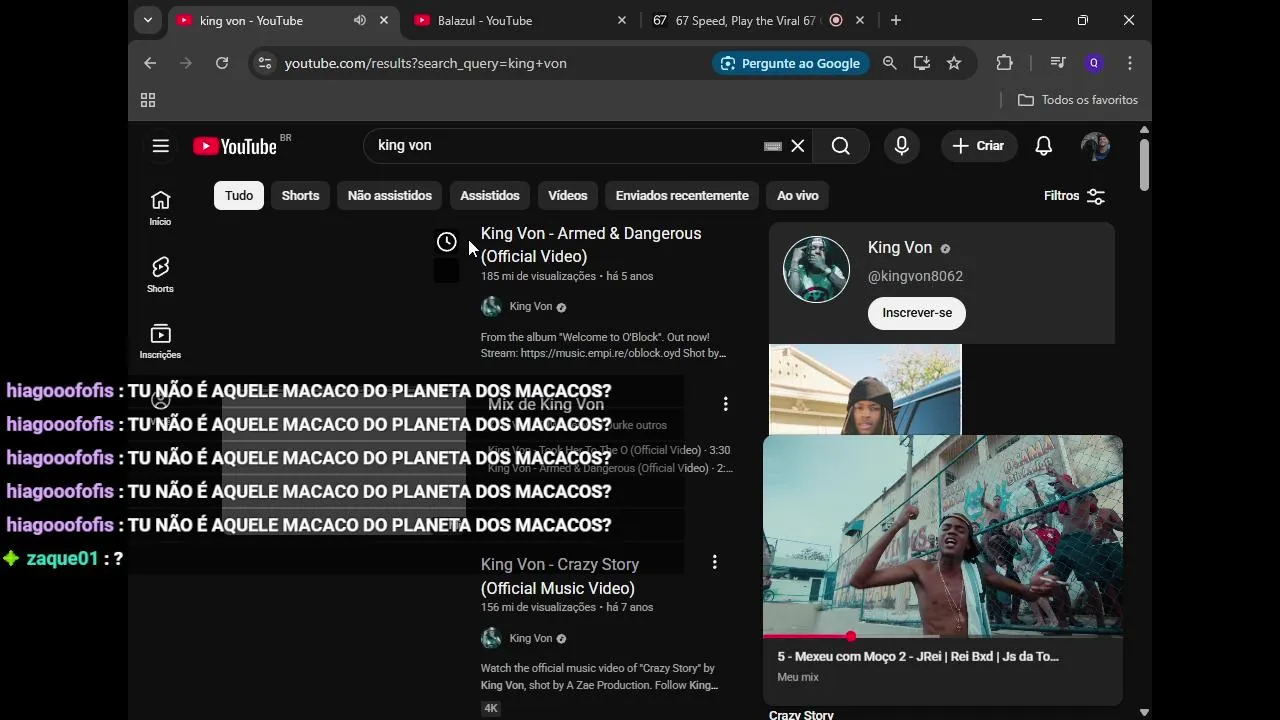Start voice search with microphone
The width and height of the screenshot is (1280, 720).
pyautogui.click(x=902, y=146)
